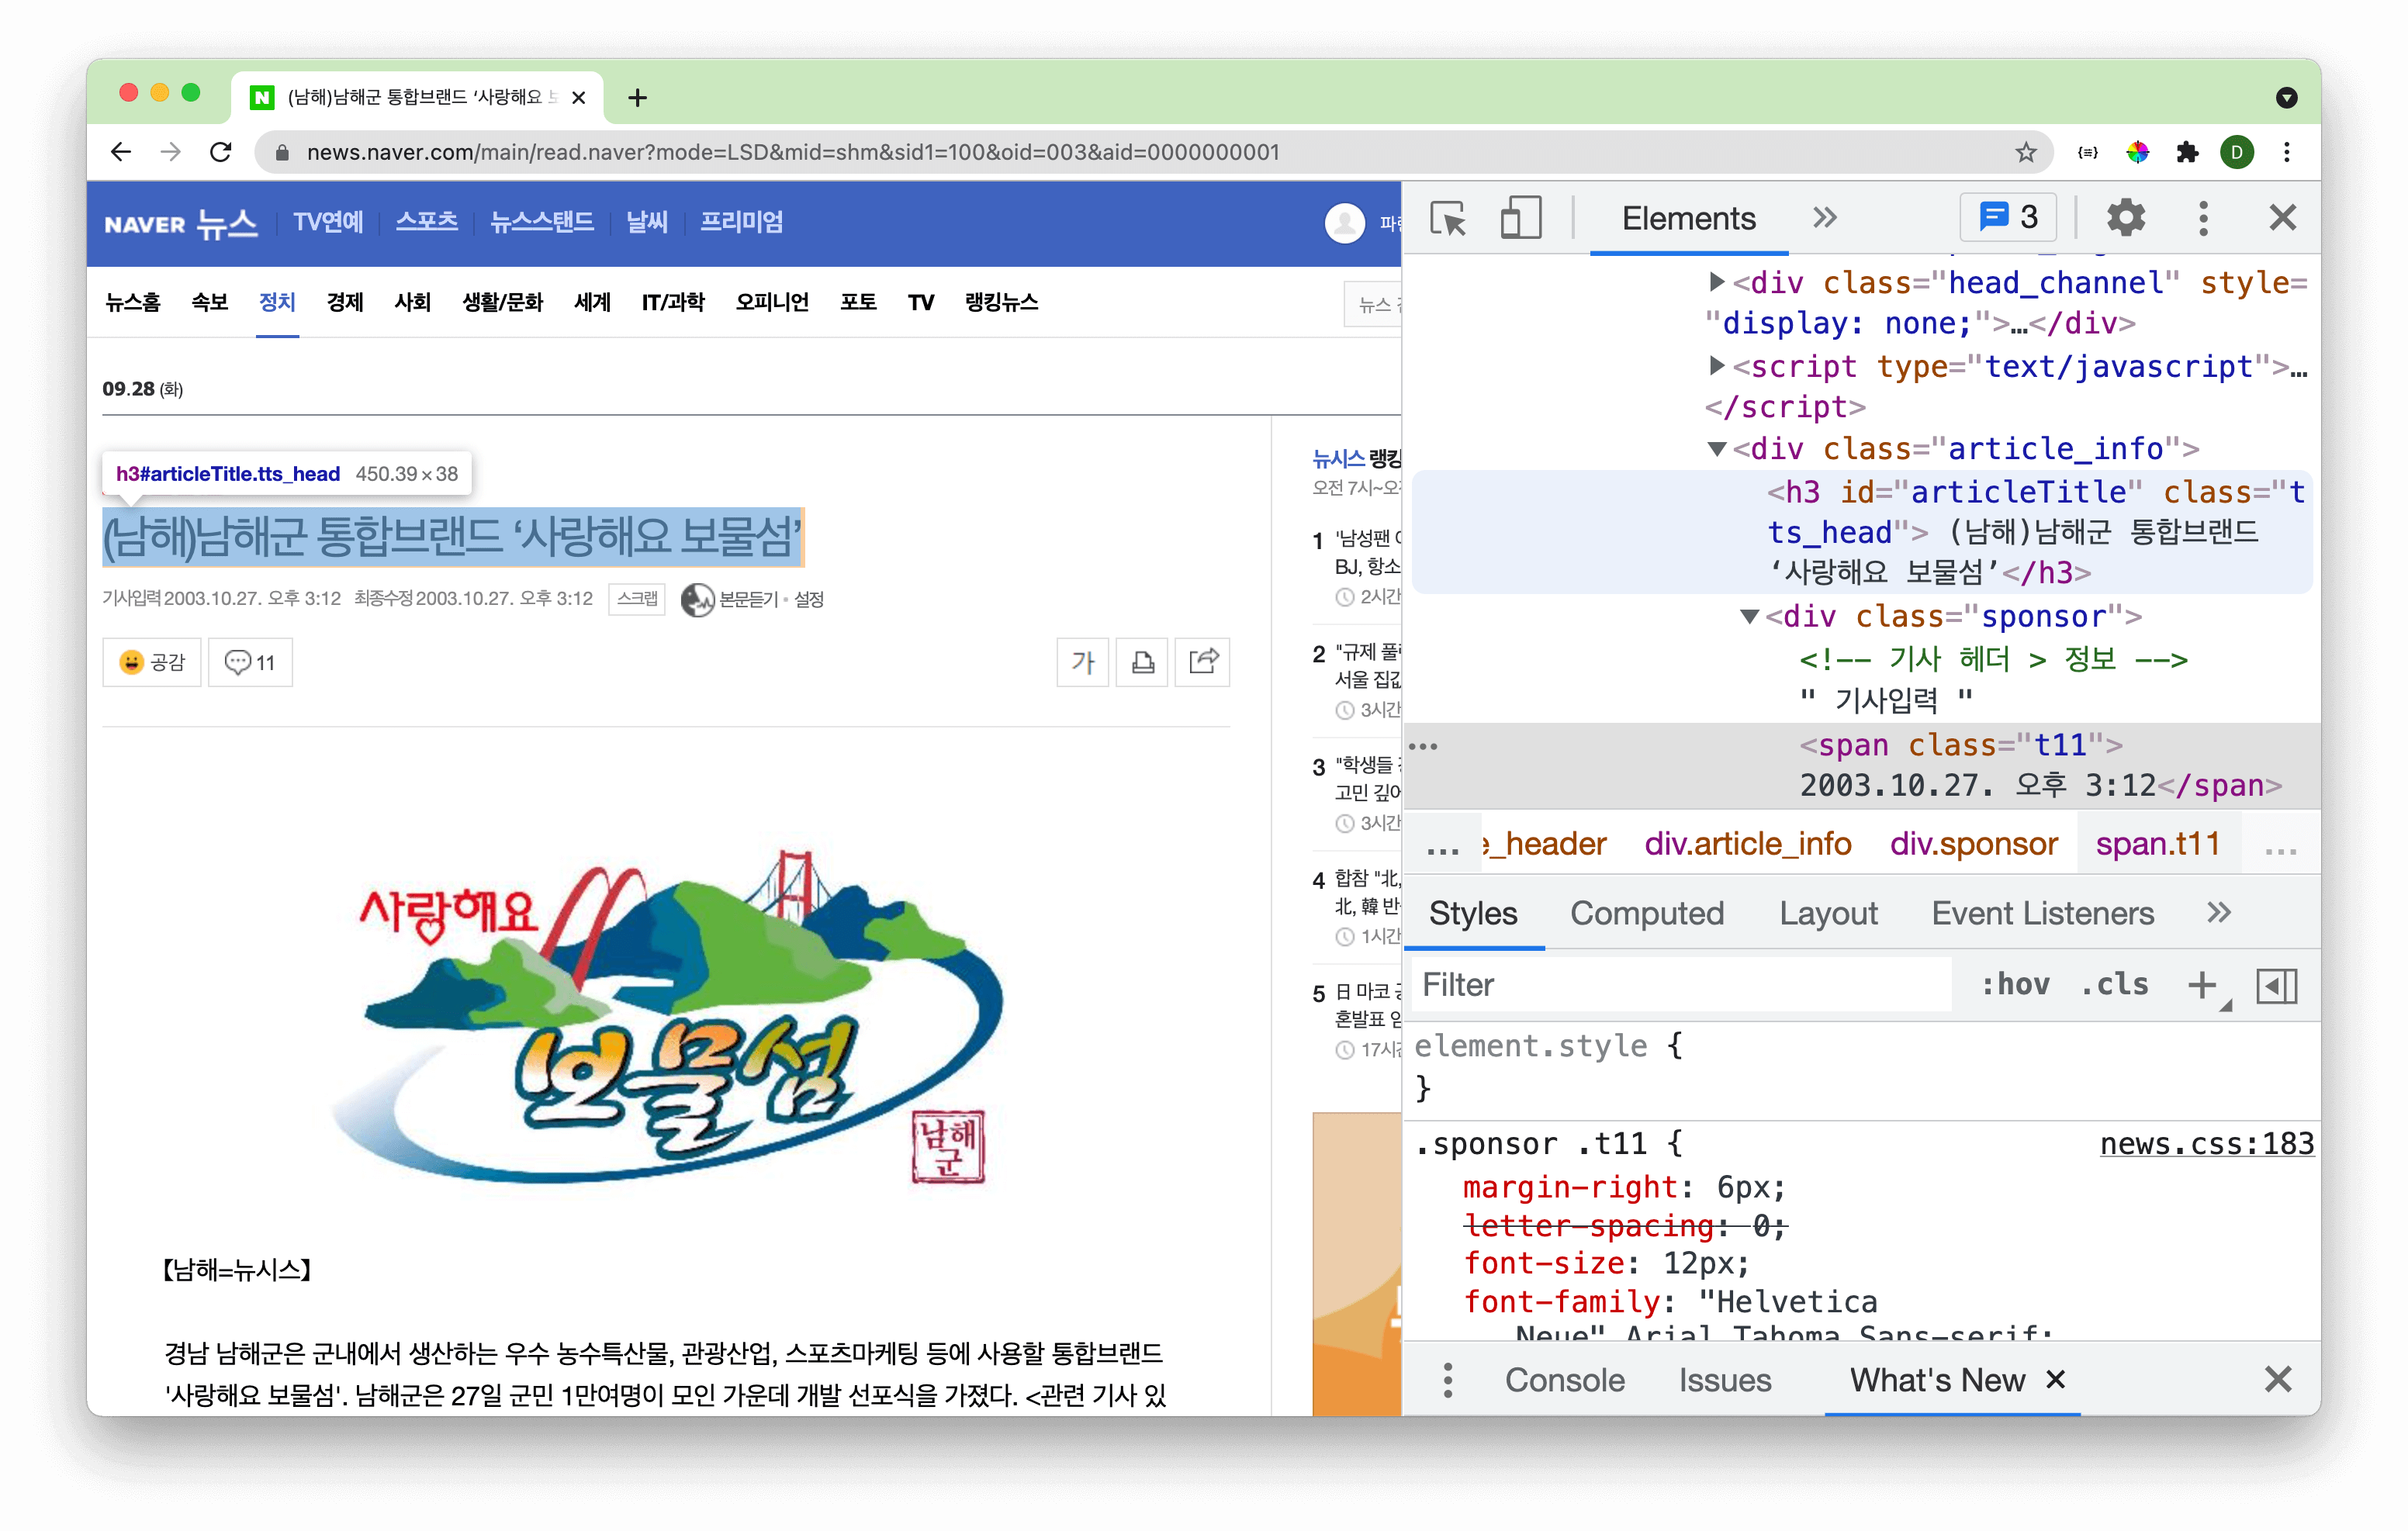
Task: Open the Issues drawer tab
Action: 1724,1380
